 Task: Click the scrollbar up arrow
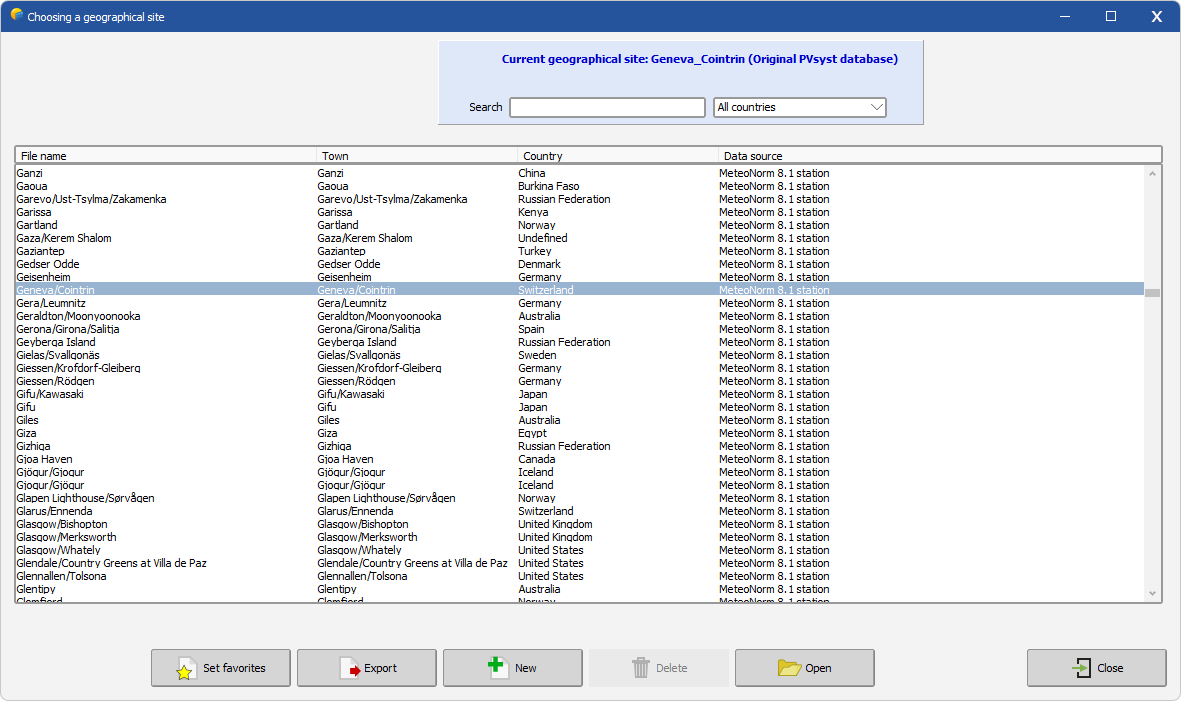[1152, 174]
